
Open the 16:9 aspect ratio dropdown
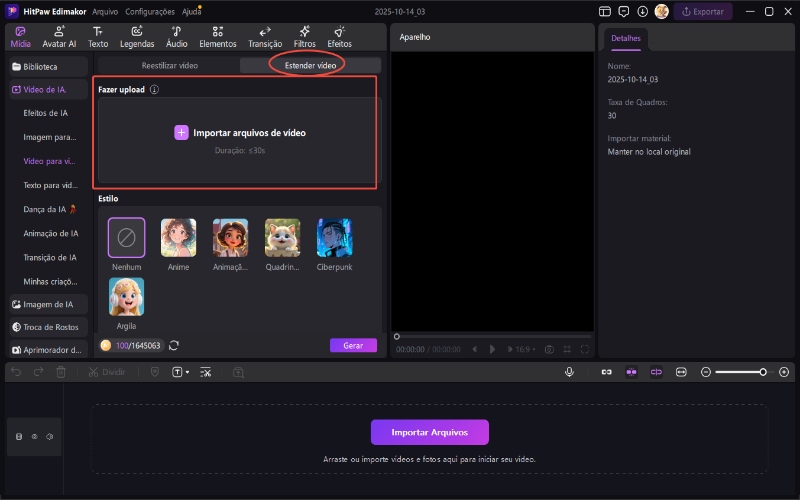526,349
